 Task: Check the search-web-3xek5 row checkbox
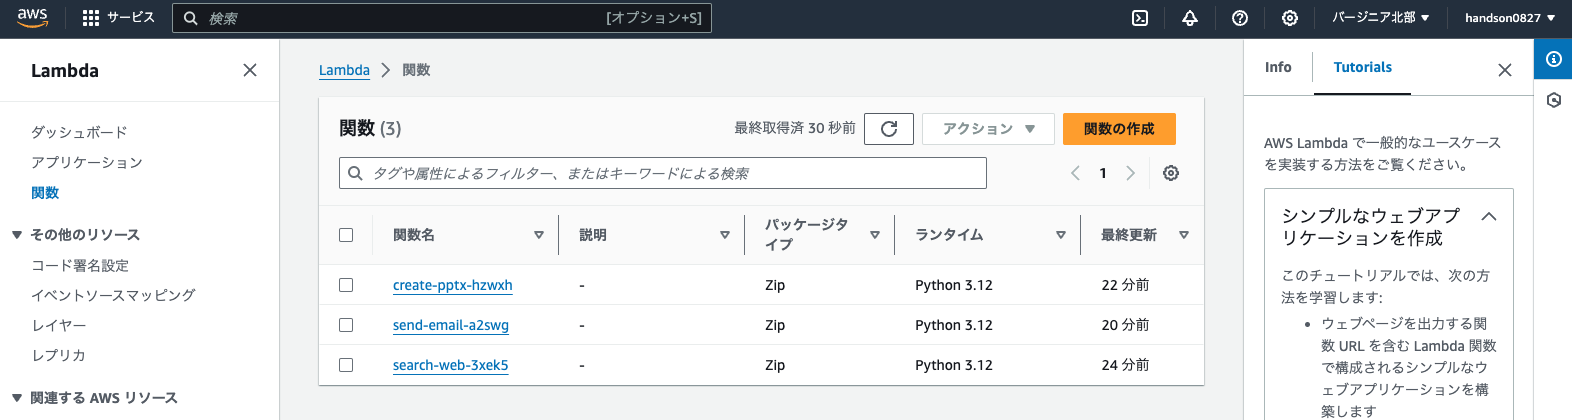click(346, 365)
